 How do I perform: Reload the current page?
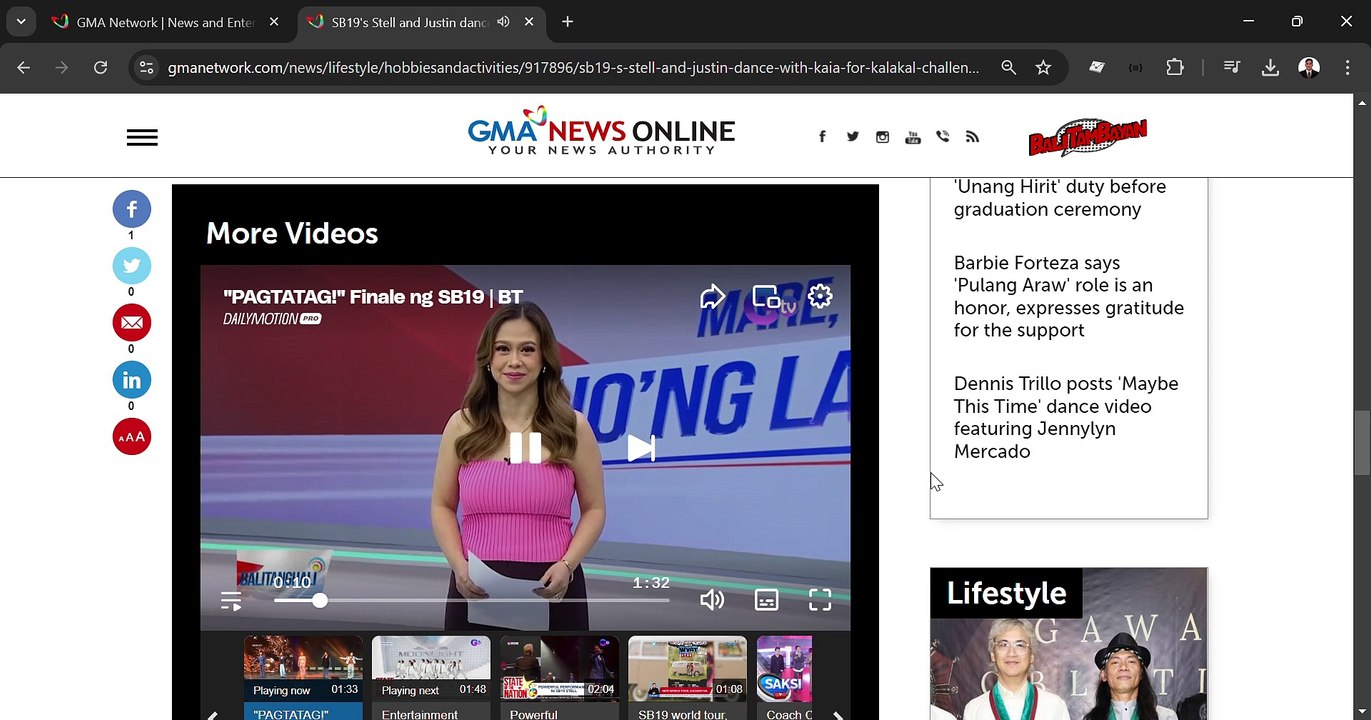100,68
